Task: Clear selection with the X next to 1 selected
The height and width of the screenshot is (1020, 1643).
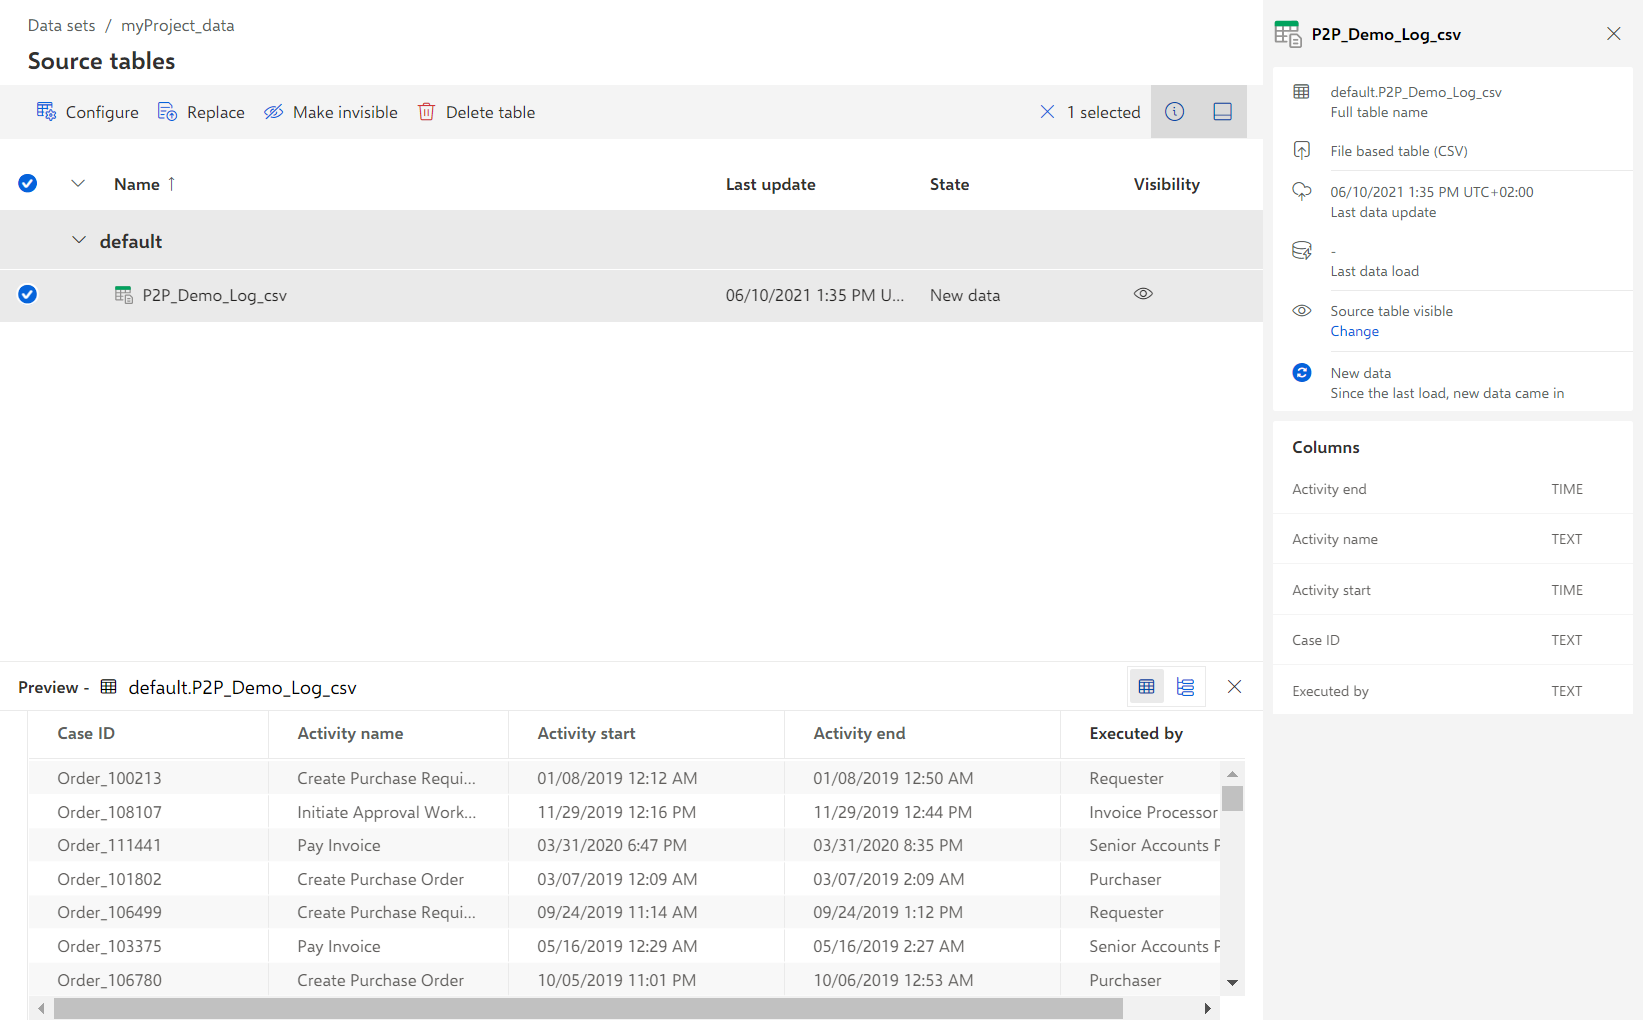Action: 1047,112
